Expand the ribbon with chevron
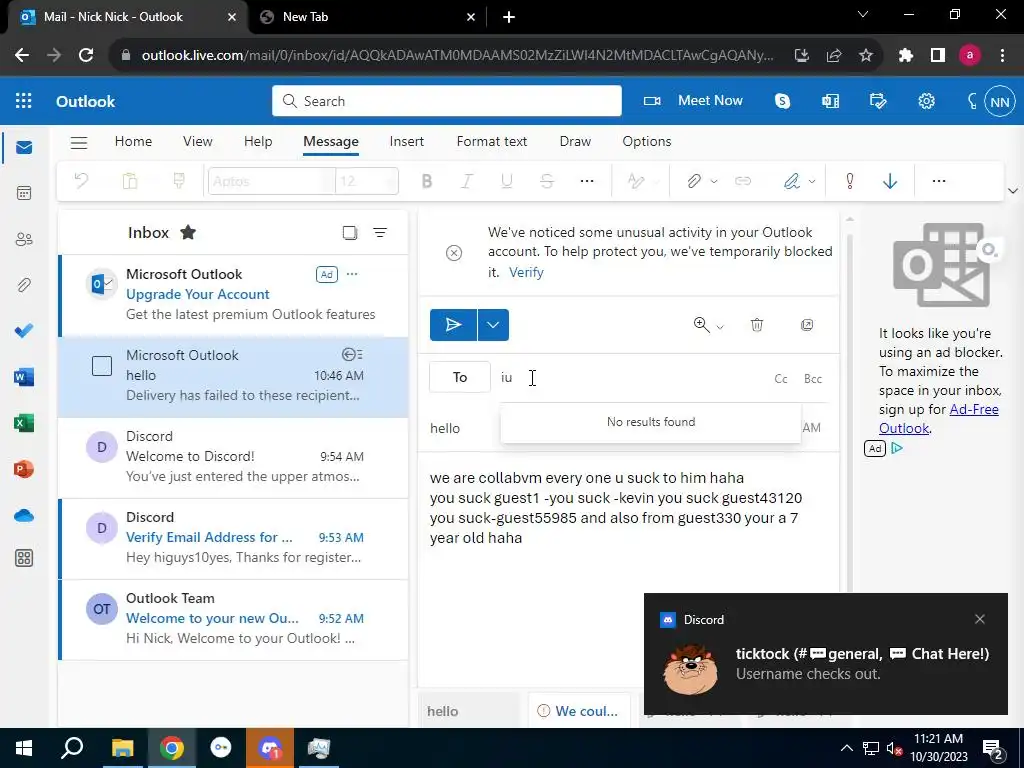The width and height of the screenshot is (1024, 768). tap(1013, 191)
